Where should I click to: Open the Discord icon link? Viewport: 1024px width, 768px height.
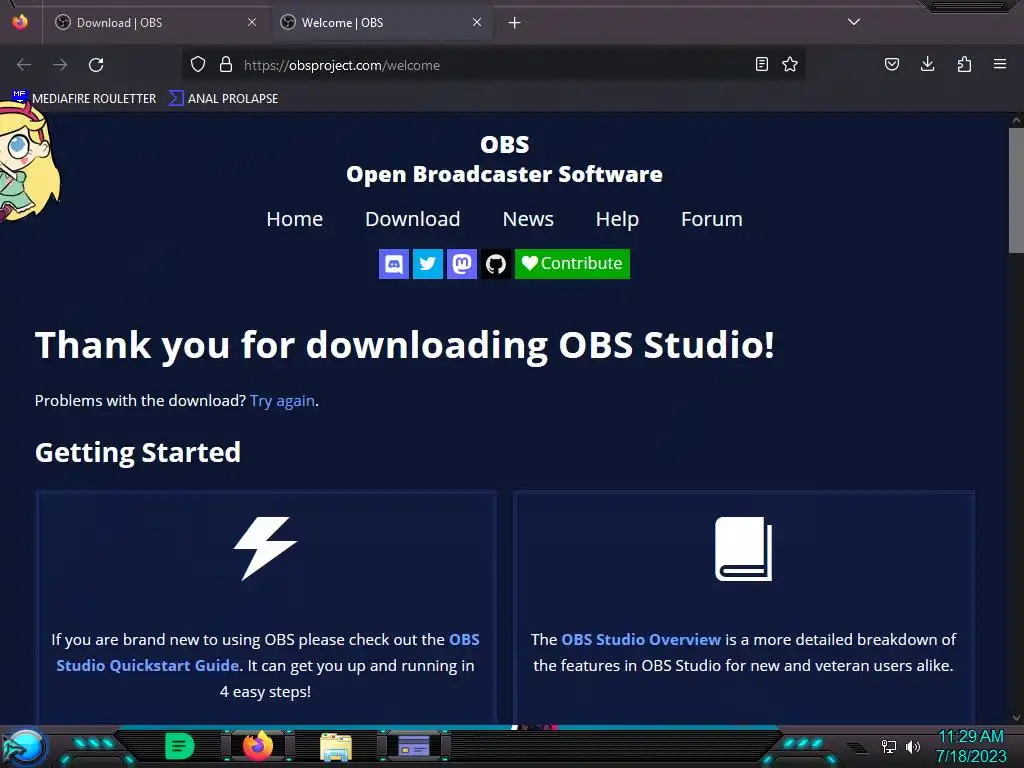(x=394, y=264)
